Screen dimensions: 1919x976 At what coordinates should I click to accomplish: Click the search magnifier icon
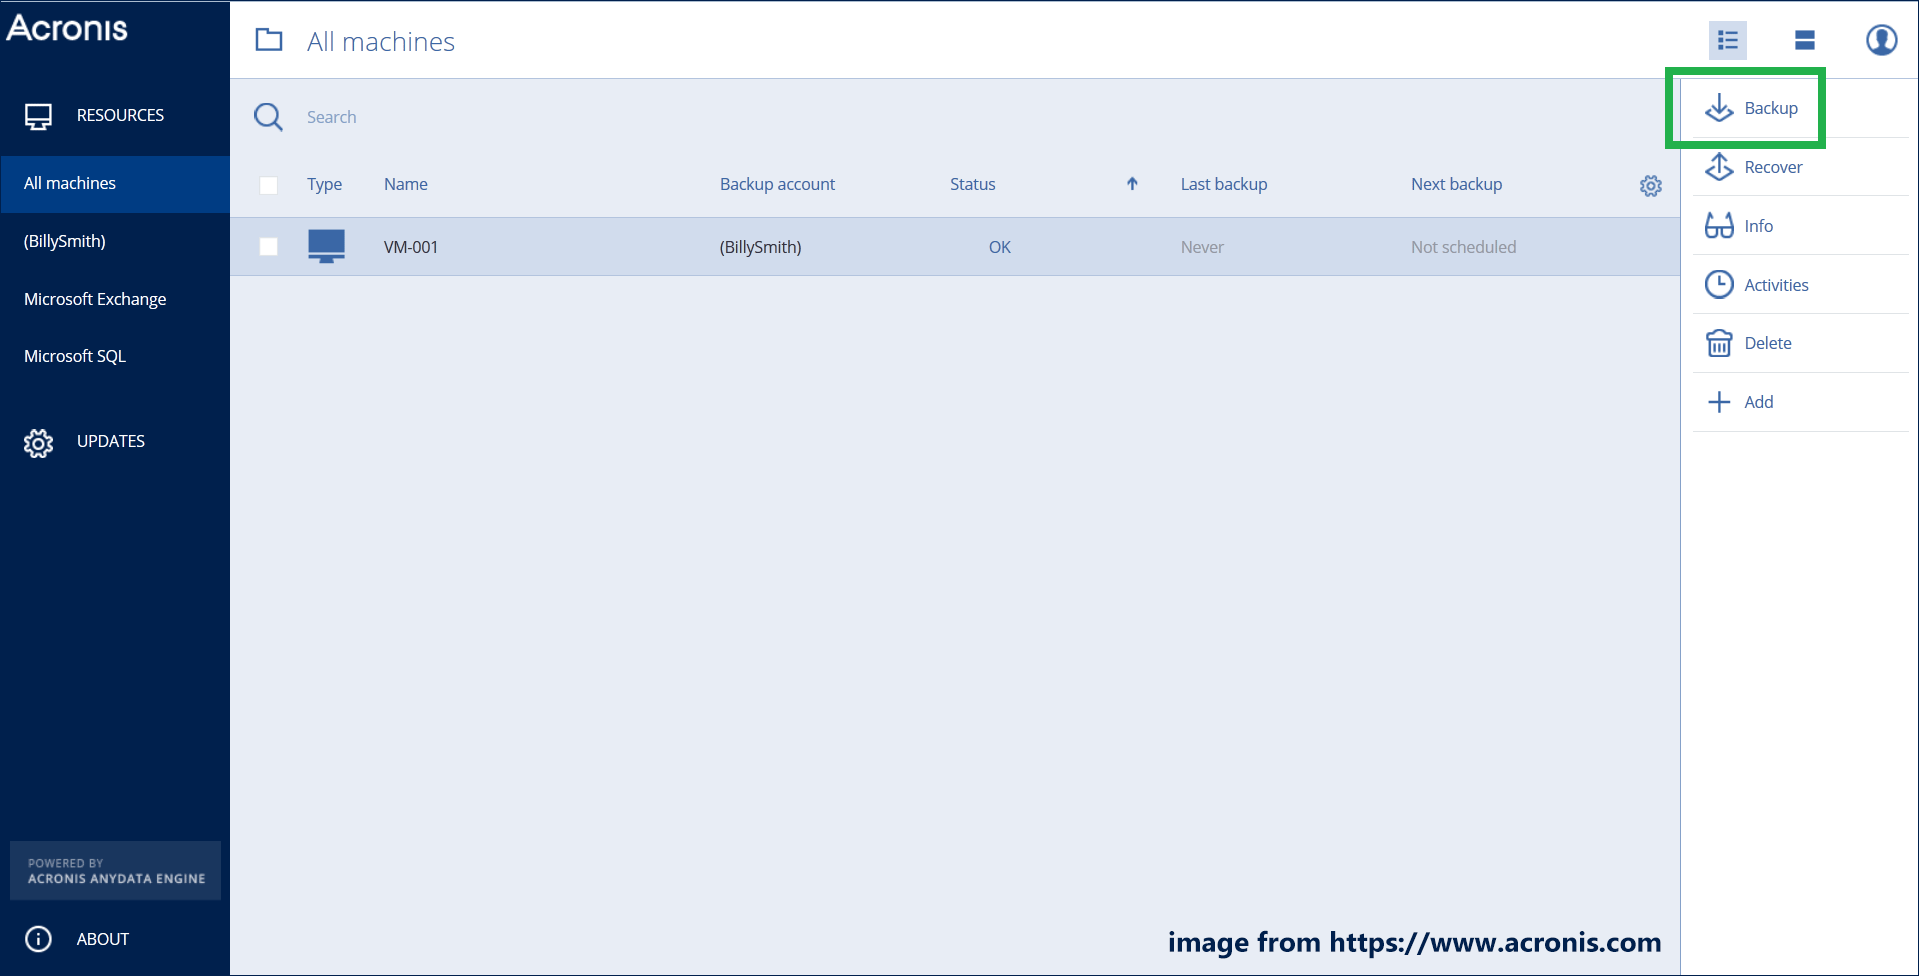coord(268,117)
